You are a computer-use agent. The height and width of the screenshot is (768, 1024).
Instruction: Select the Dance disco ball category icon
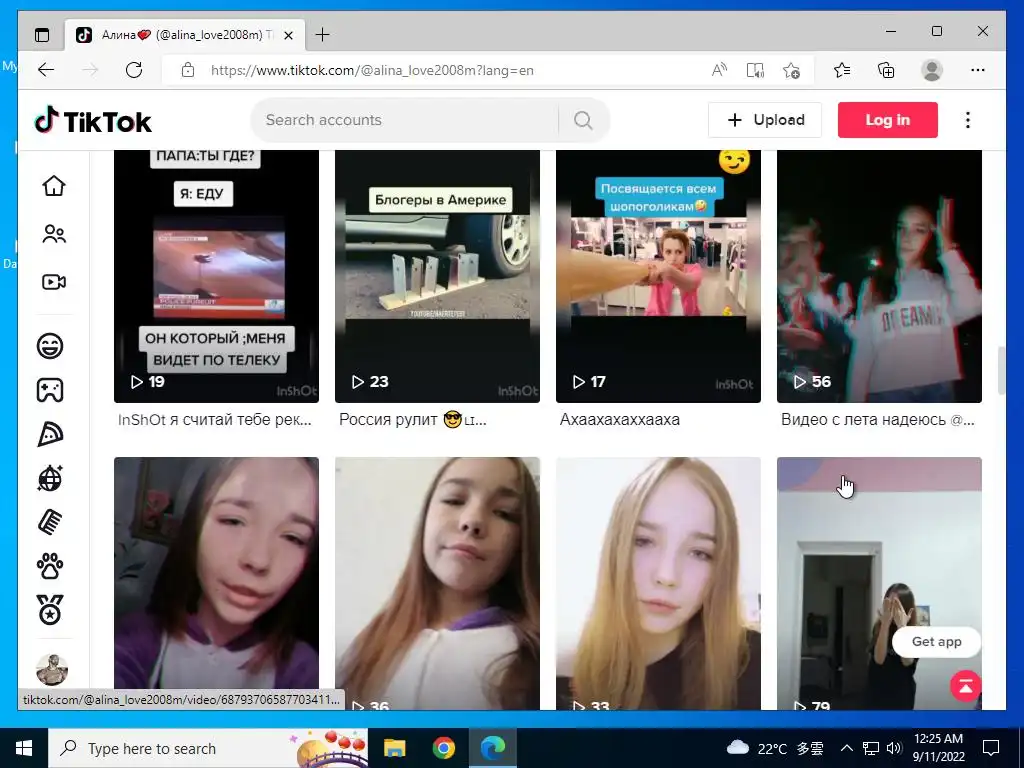pyautogui.click(x=50, y=479)
